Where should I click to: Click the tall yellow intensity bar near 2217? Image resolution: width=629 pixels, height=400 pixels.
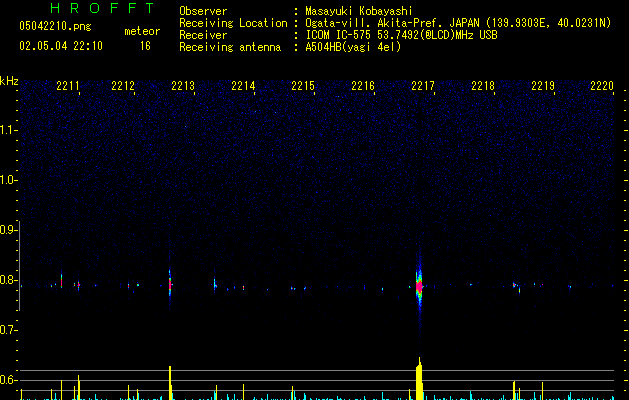(x=419, y=379)
